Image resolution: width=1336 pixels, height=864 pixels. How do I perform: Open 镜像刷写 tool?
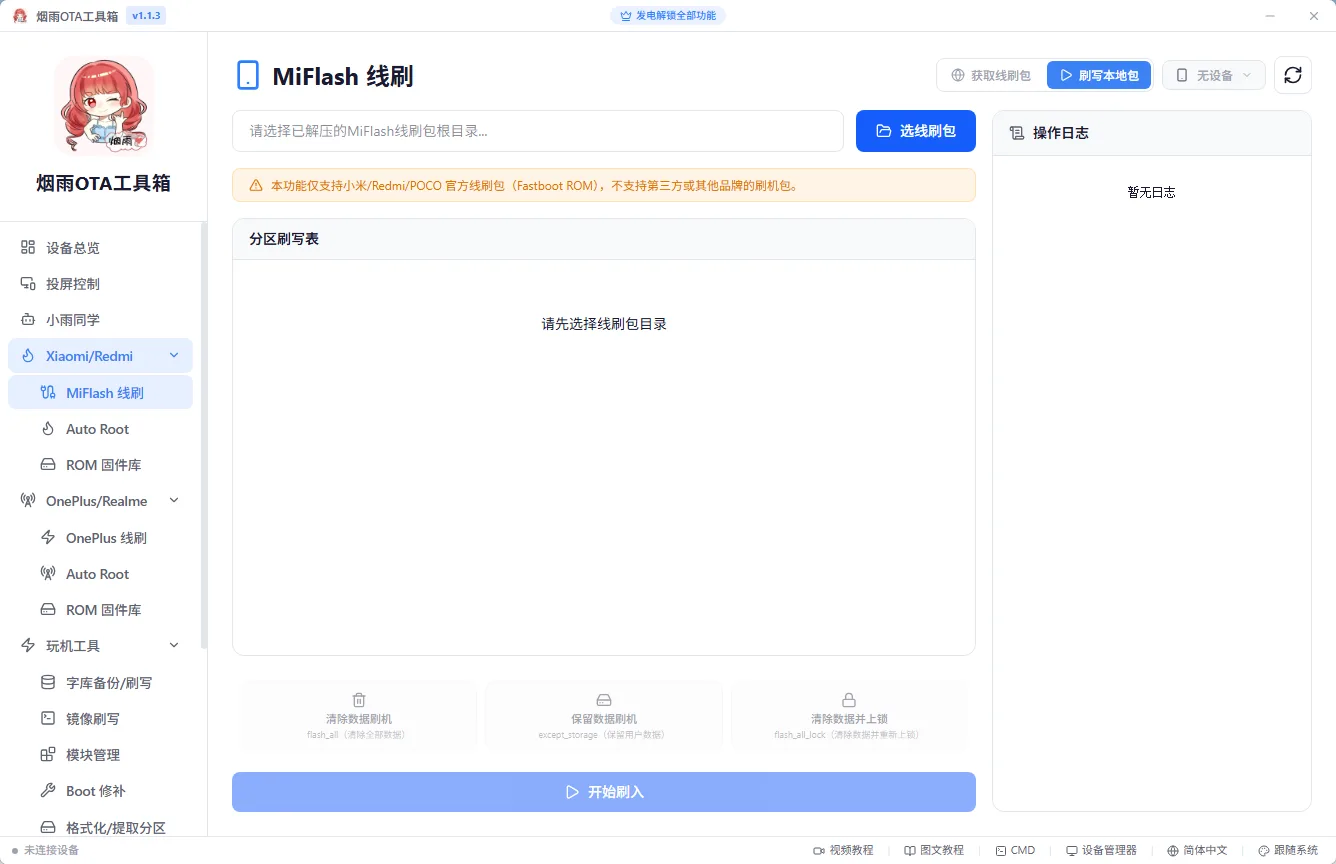[100, 719]
